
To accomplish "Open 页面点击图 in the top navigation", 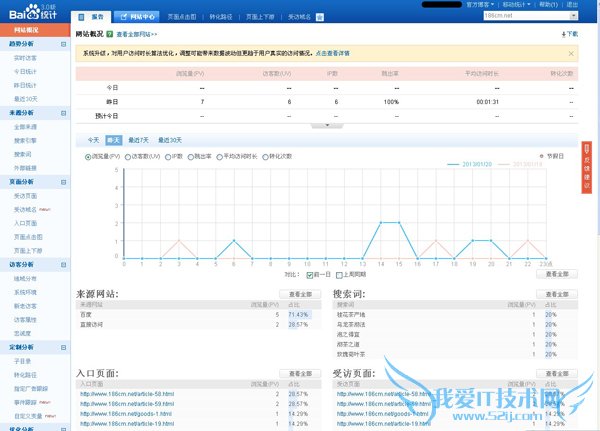I will pyautogui.click(x=182, y=17).
